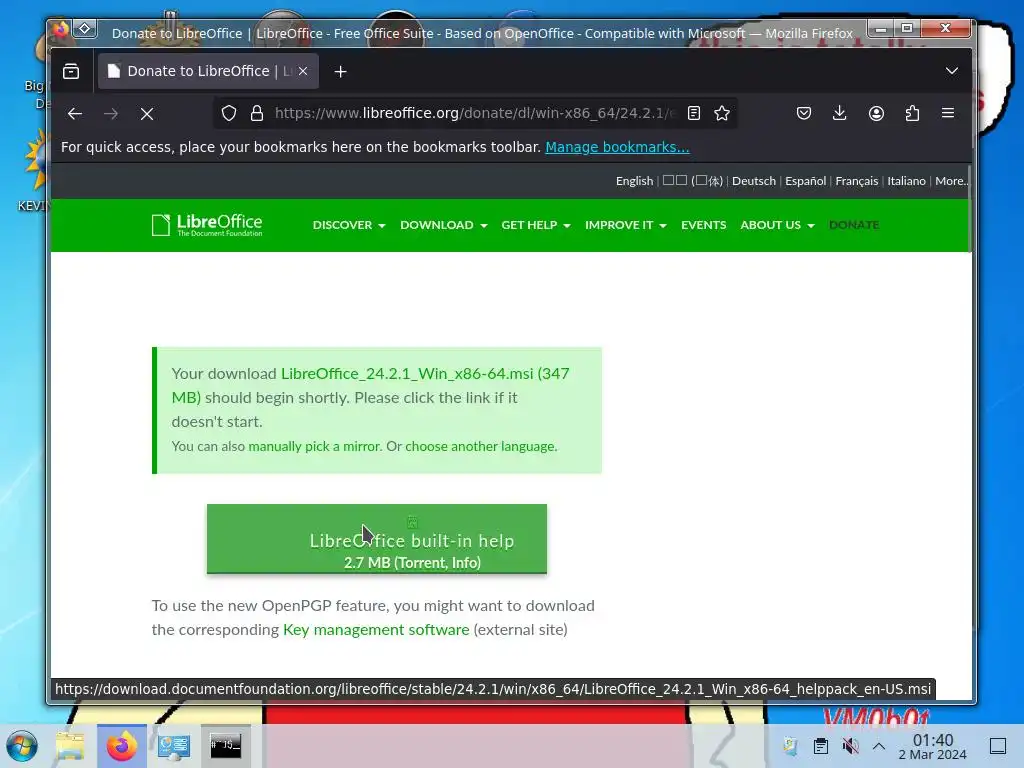The width and height of the screenshot is (1024, 768).
Task: Bookmark this page with star icon
Action: tap(722, 113)
